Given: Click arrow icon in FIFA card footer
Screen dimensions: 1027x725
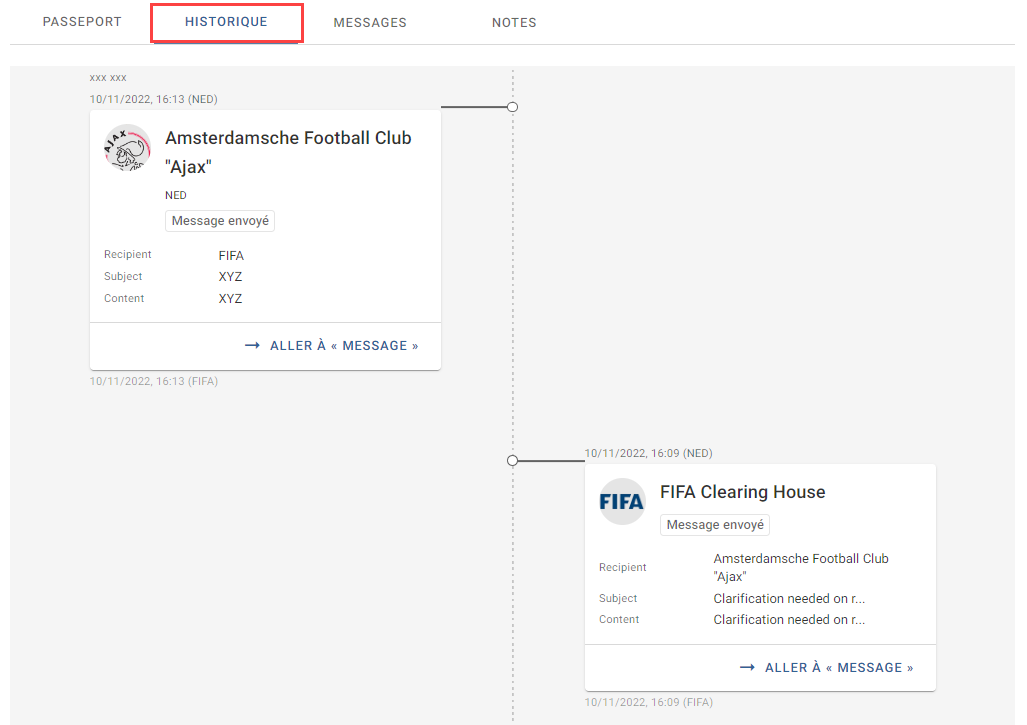Looking at the screenshot, I should coord(747,667).
